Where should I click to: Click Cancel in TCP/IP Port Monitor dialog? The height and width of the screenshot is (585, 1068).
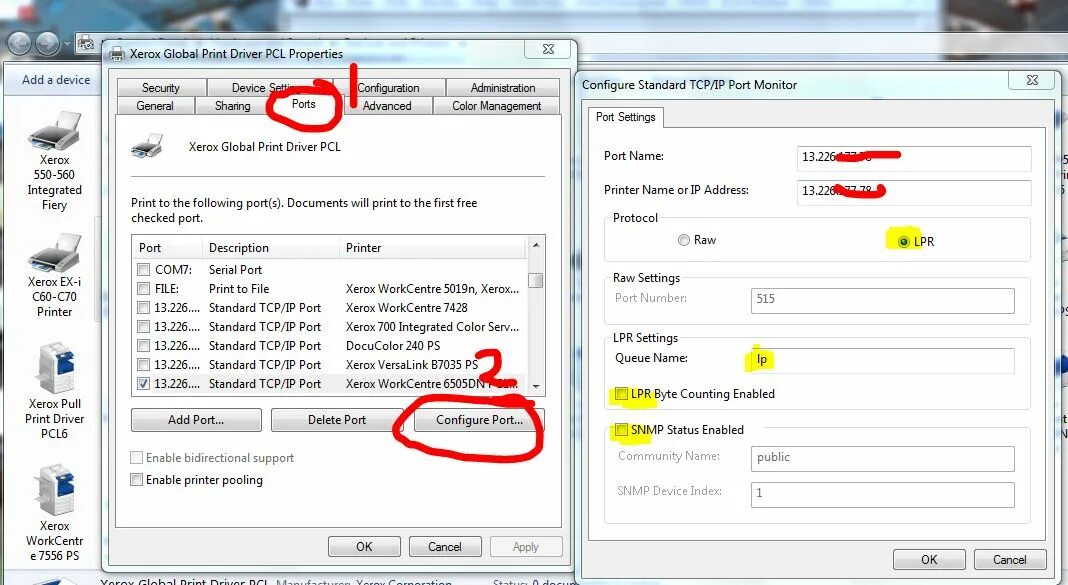(x=1009, y=560)
